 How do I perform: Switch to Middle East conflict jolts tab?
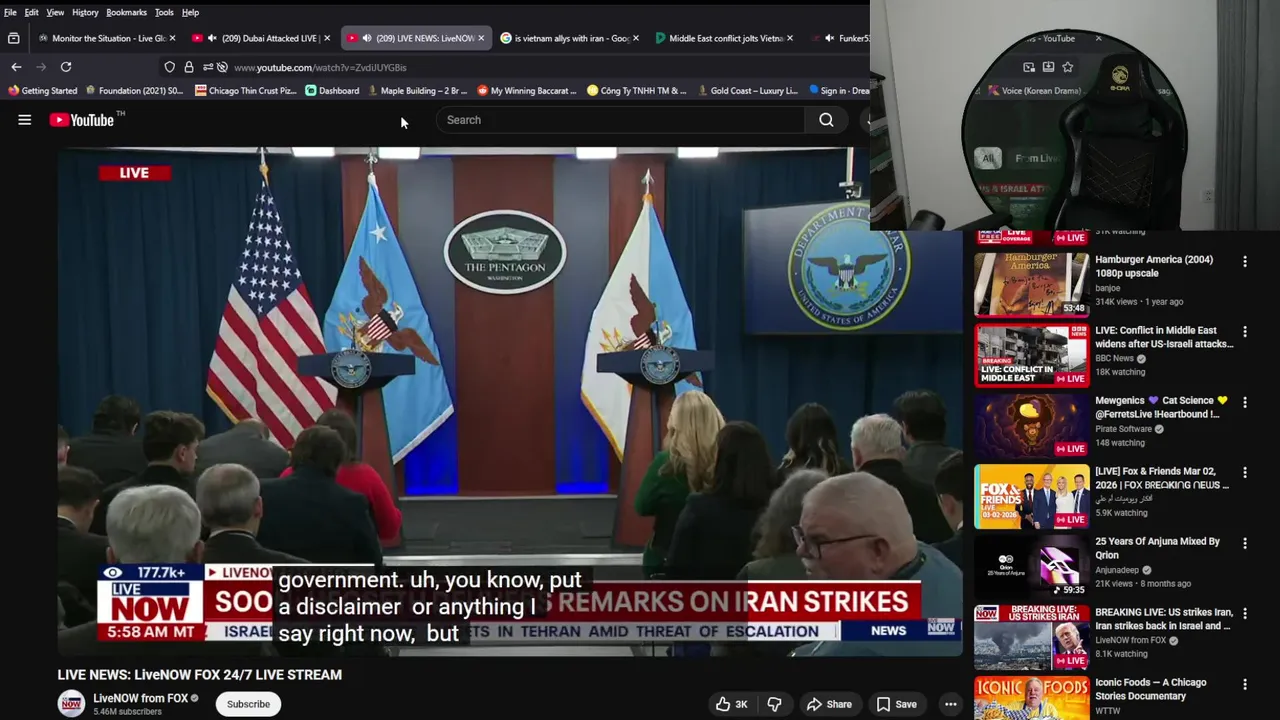pos(724,38)
